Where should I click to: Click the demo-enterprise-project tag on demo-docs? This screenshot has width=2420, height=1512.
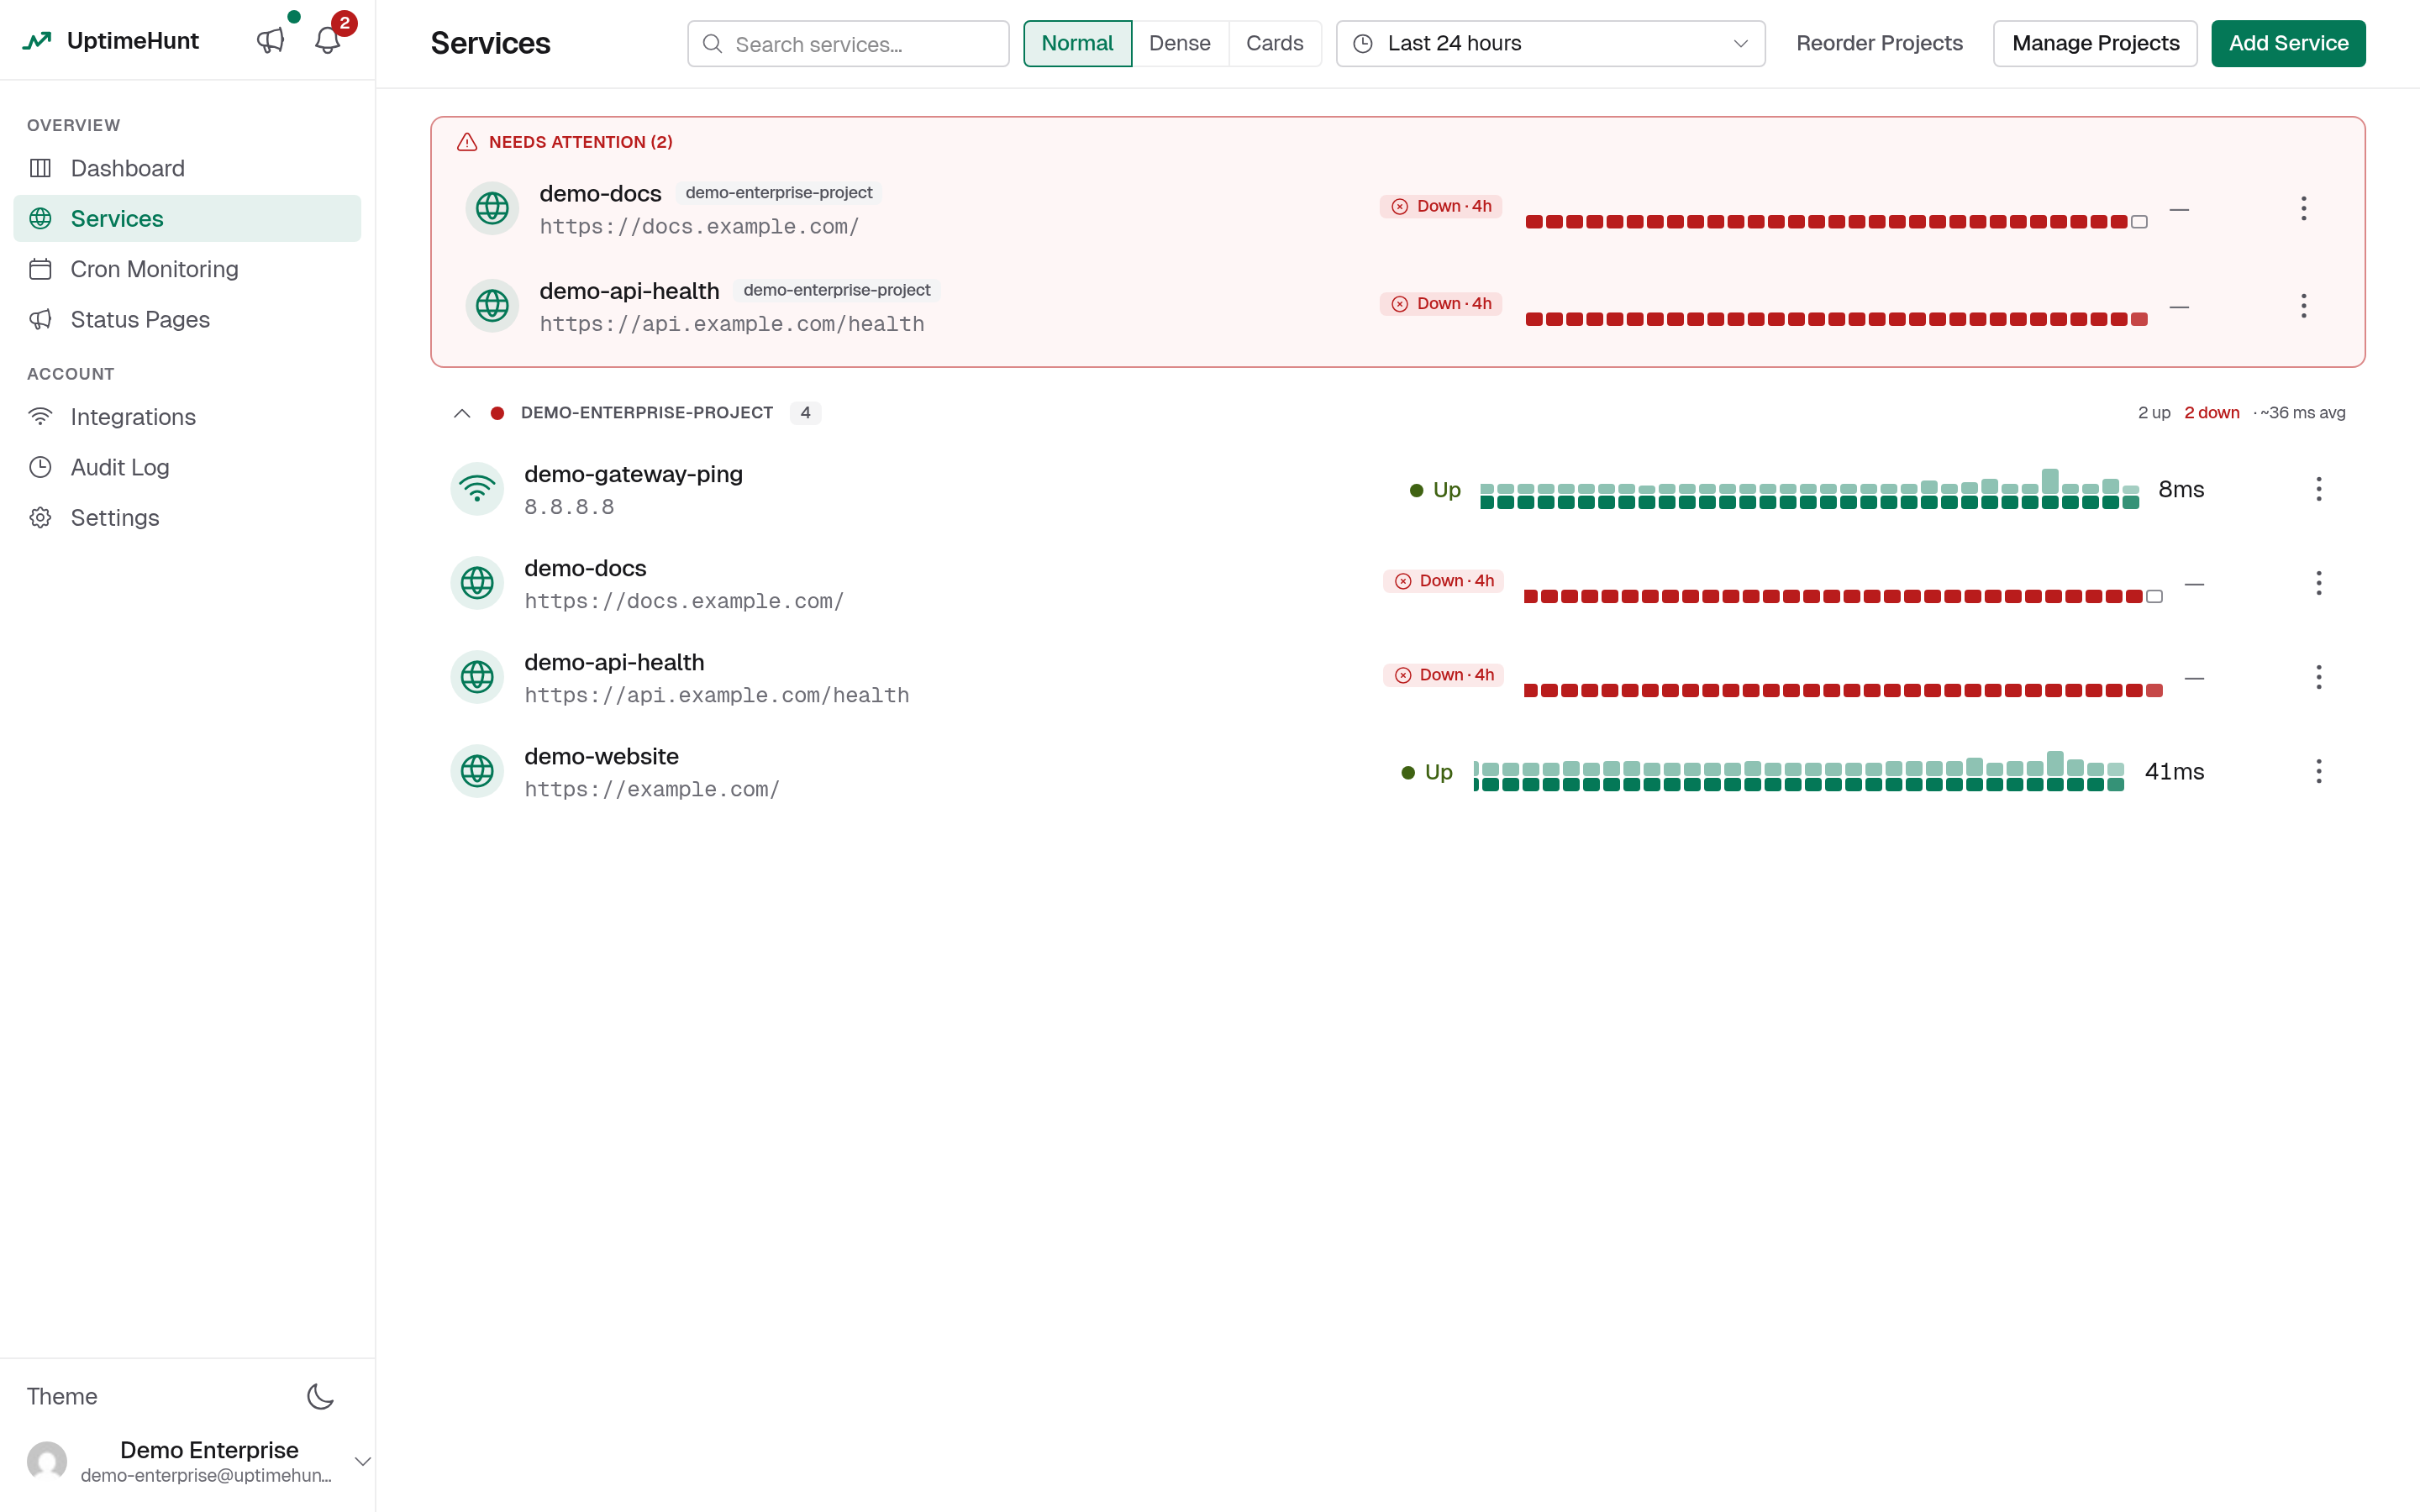[x=779, y=192]
